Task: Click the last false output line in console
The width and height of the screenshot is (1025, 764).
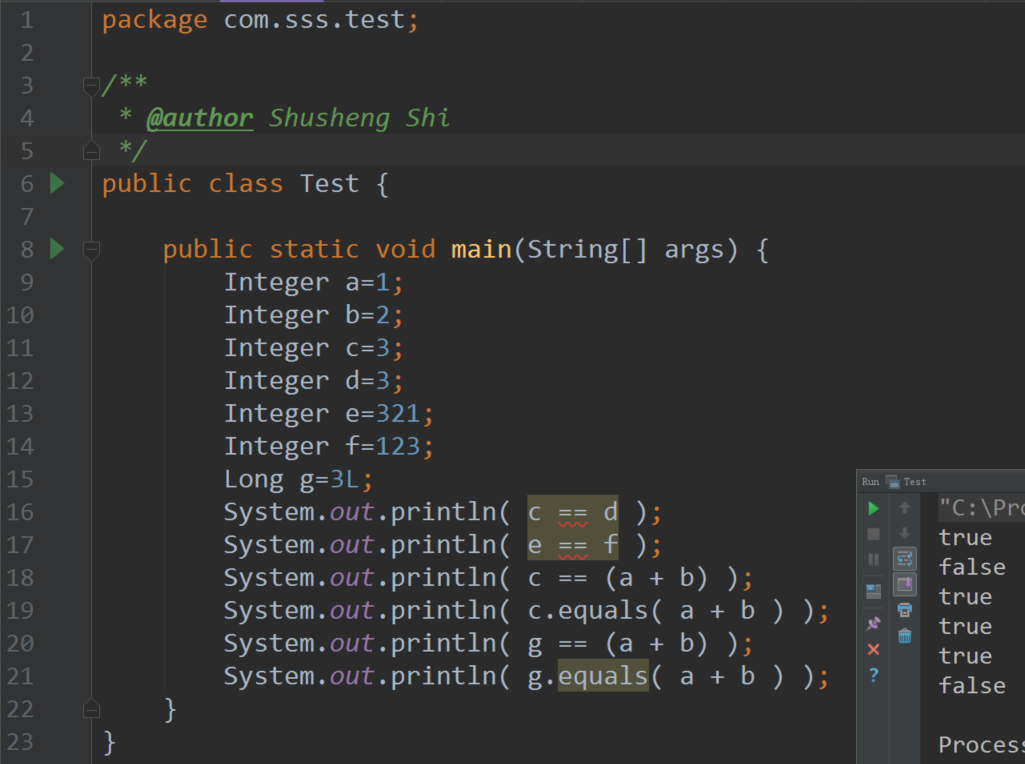Action: (x=972, y=686)
